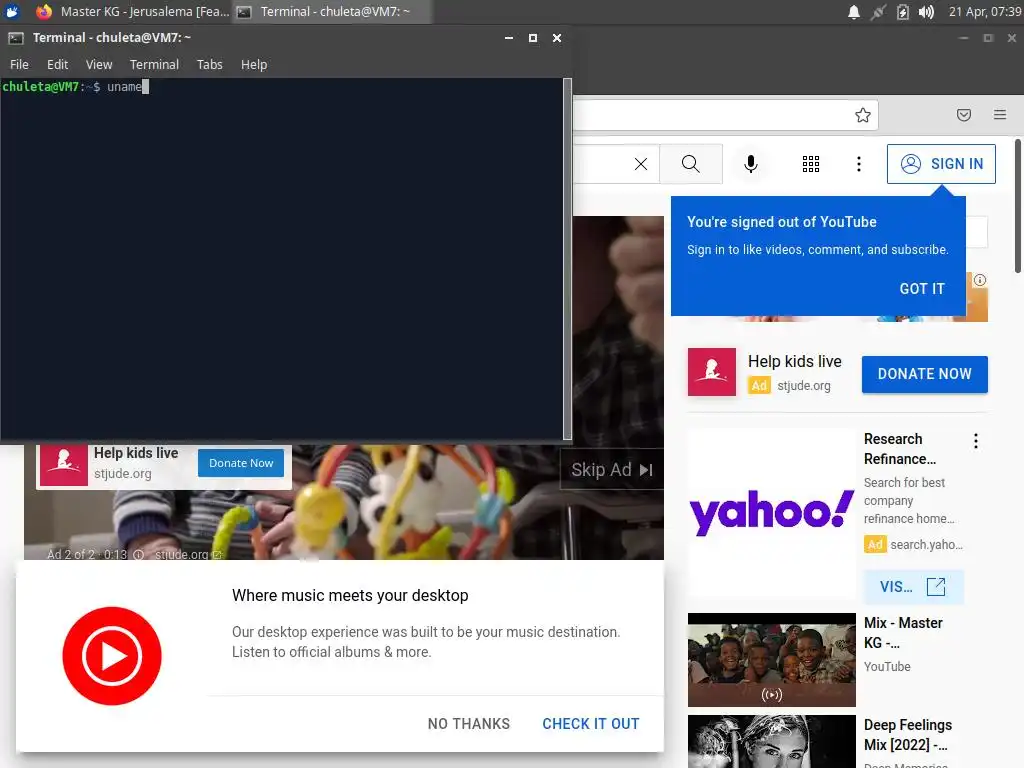Image resolution: width=1024 pixels, height=768 pixels.
Task: Open the Research Refinance ad options menu
Action: pos(976,441)
